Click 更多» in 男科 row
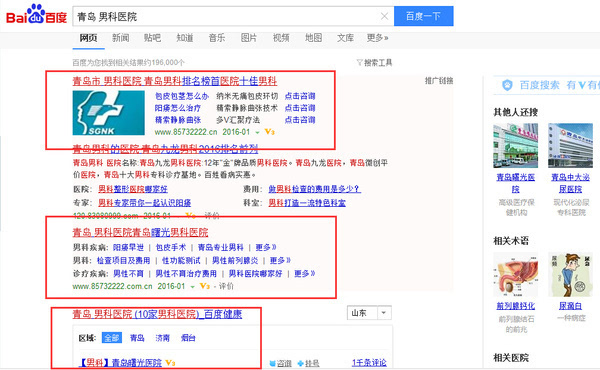 pyautogui.click(x=280, y=261)
